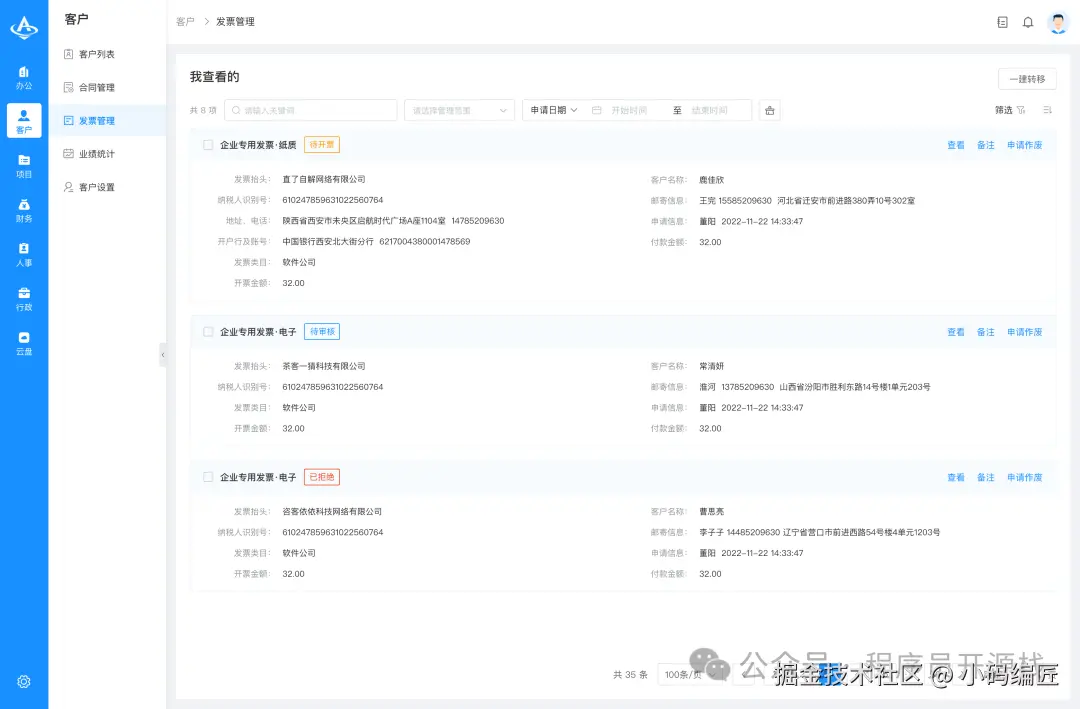Image resolution: width=1080 pixels, height=709 pixels.
Task: Click 查看 on the rejected invoice
Action: tap(955, 477)
